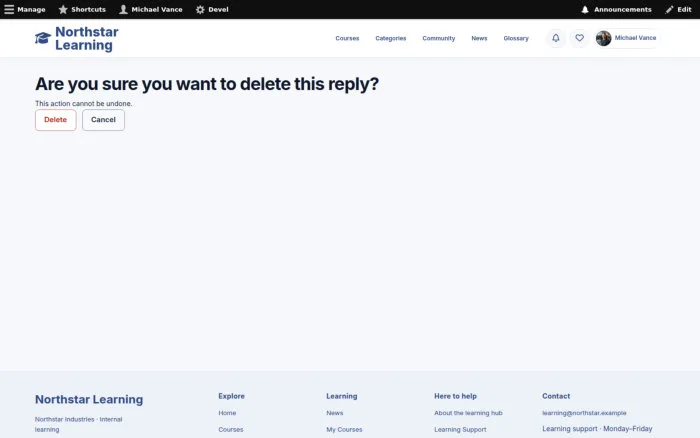Follow the footer Home link
This screenshot has width=700, height=438.
pyautogui.click(x=227, y=413)
